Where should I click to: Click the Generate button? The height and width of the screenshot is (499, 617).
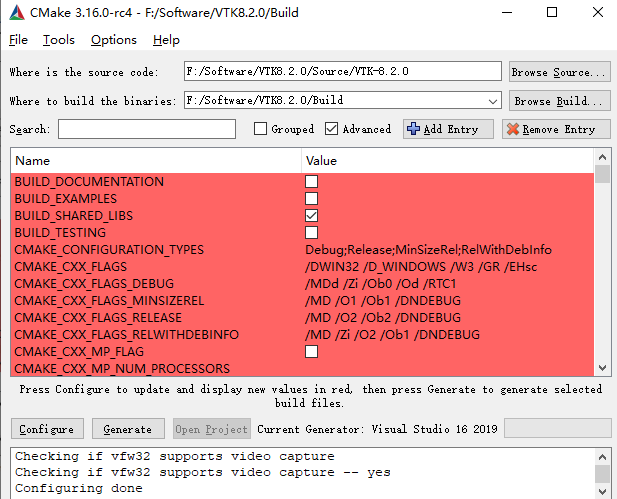coord(128,429)
